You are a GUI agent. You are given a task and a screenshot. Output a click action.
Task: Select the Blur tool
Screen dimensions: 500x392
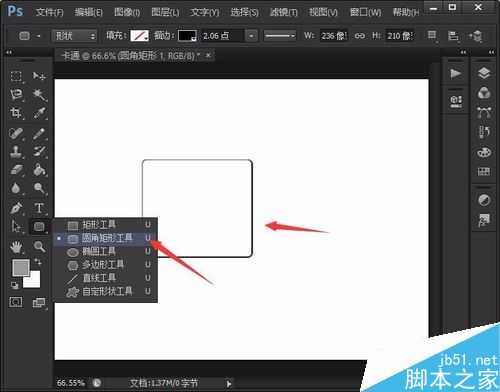[x=16, y=188]
